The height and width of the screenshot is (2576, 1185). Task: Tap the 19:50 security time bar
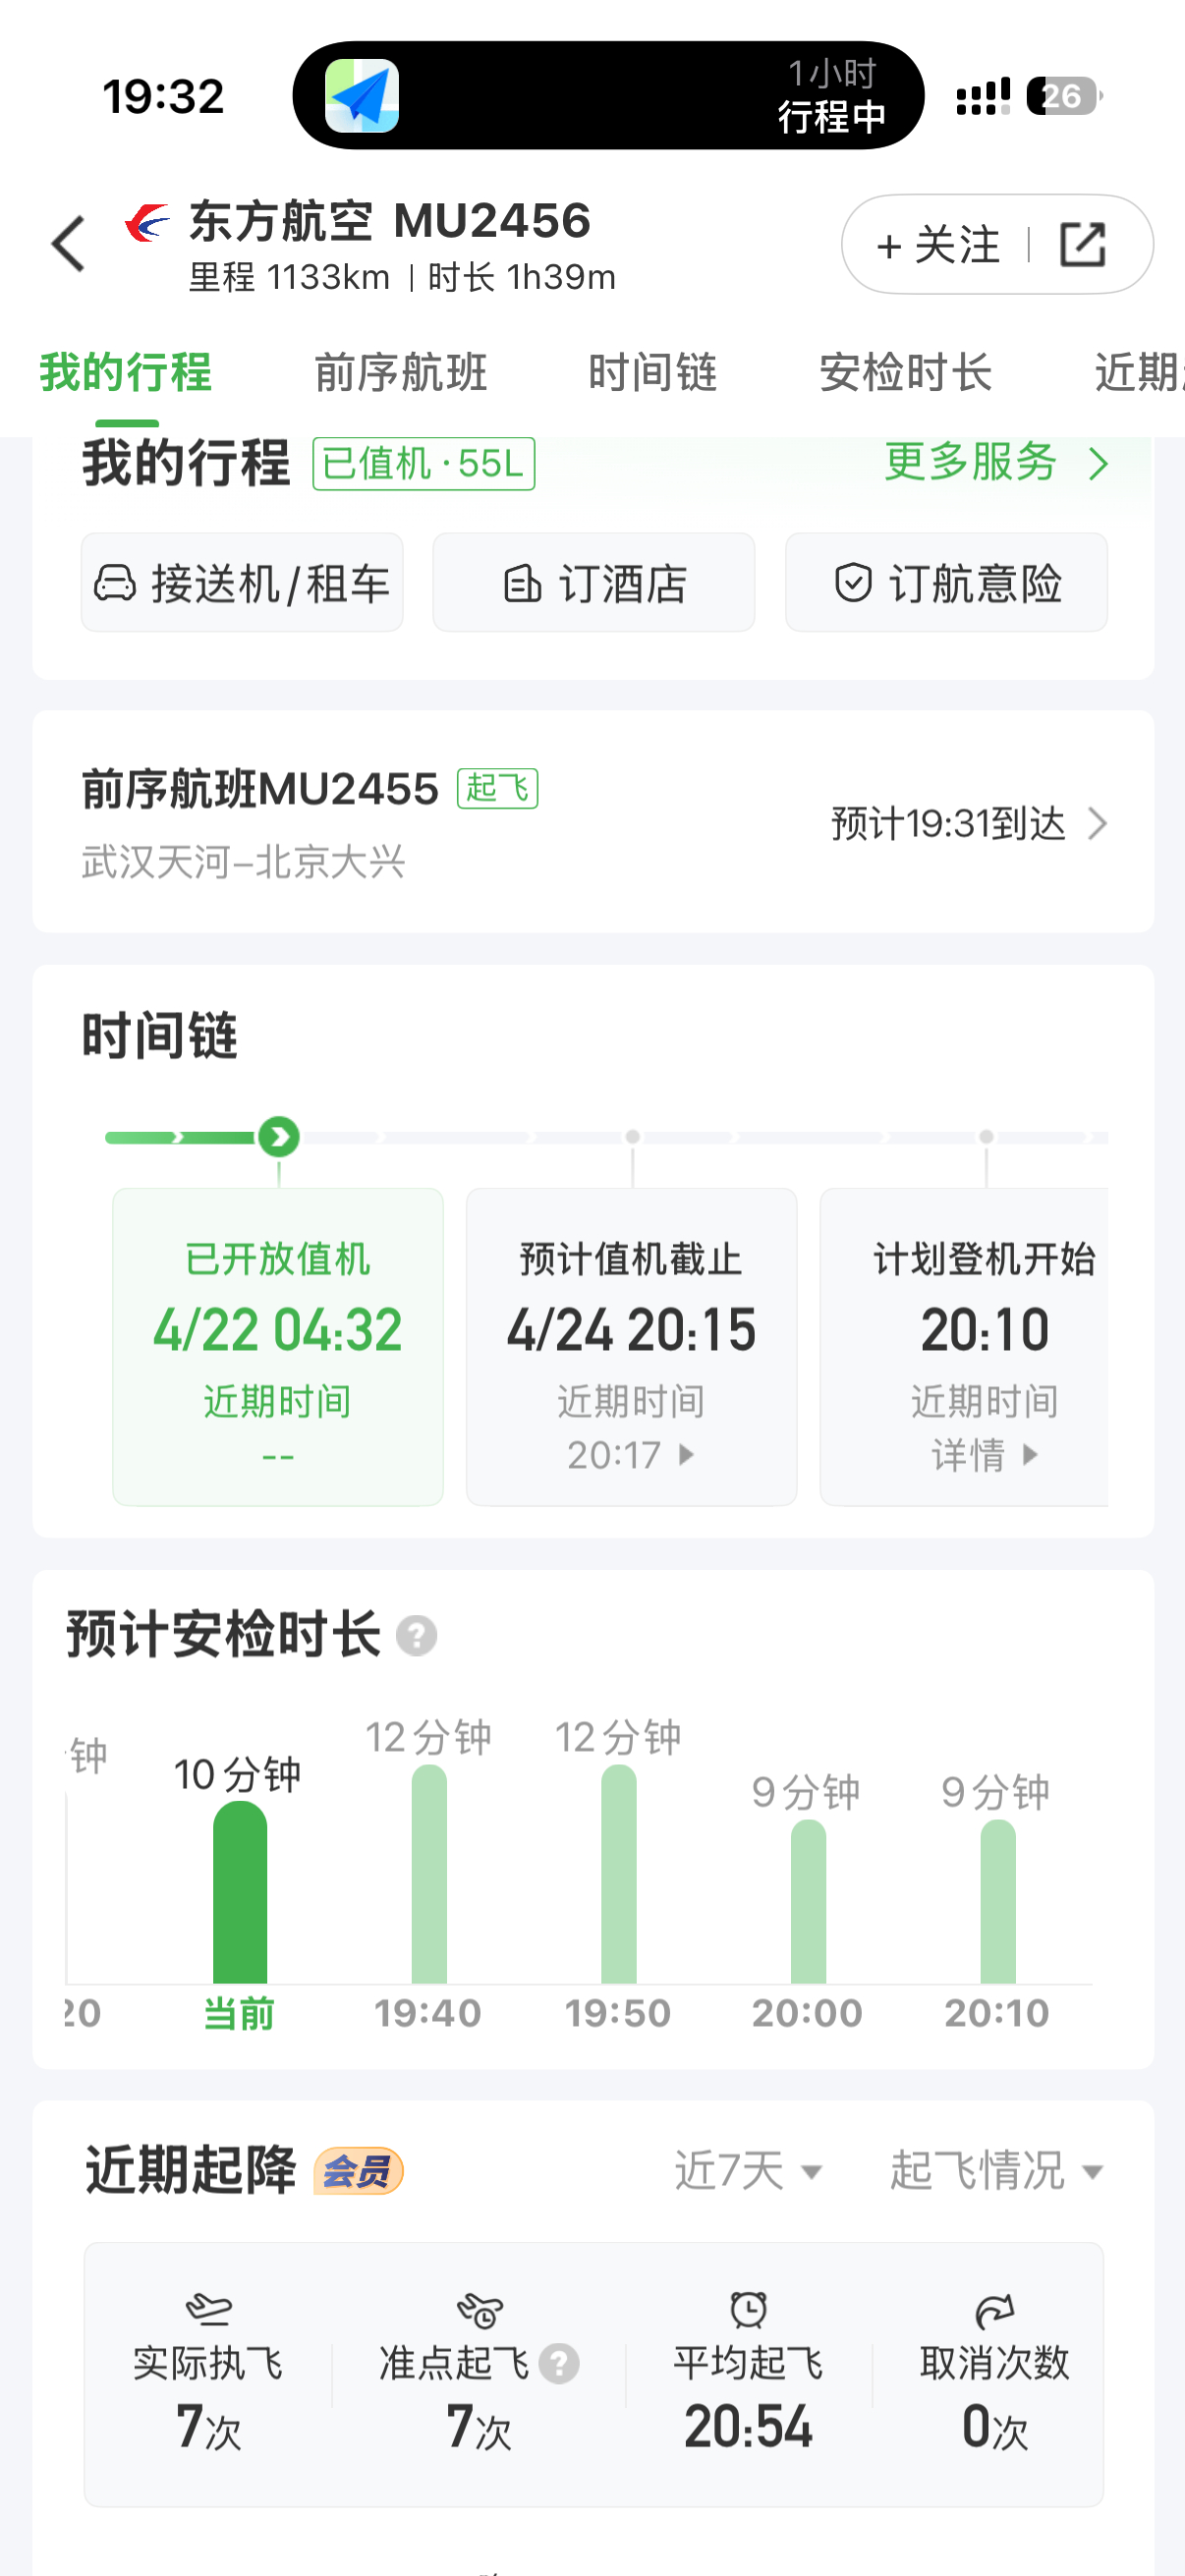619,1874
